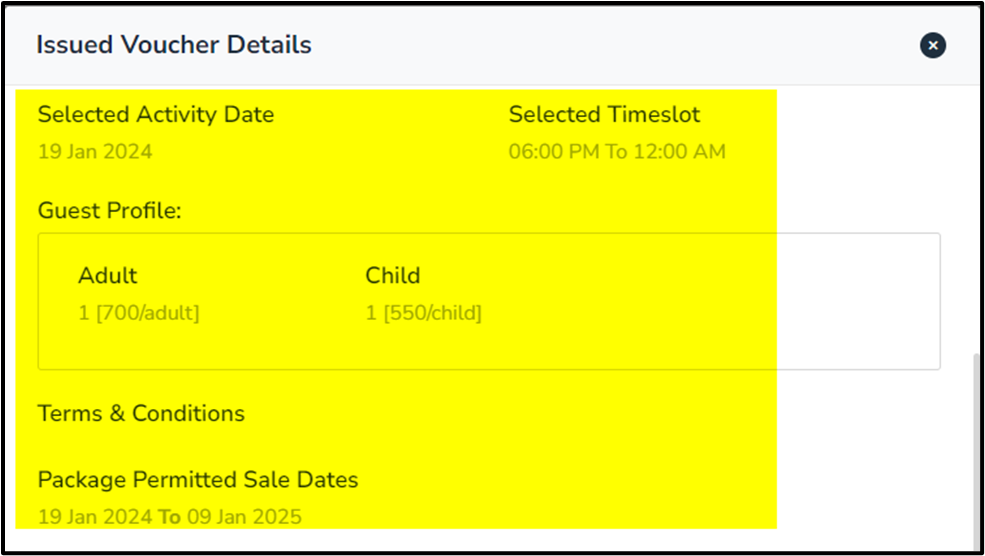Select the Selected Activity Date label
The height and width of the screenshot is (556, 985).
point(156,115)
